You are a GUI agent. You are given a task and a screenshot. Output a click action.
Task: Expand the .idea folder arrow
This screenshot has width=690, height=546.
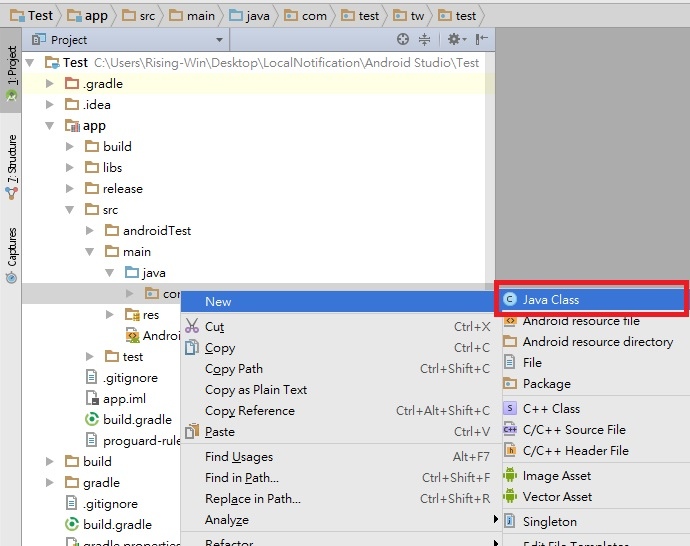[x=50, y=105]
